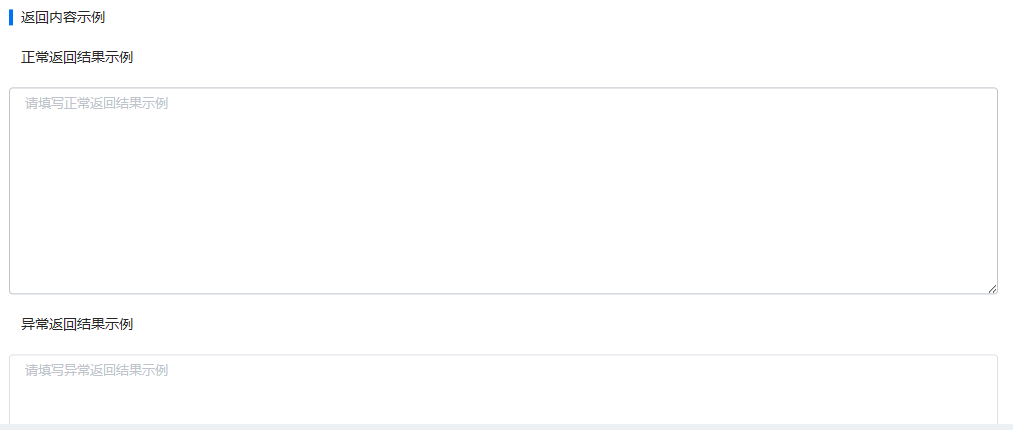Click the top-right area of the normal-result textarea
Screen dimensions: 1013x430
tap(937, 107)
